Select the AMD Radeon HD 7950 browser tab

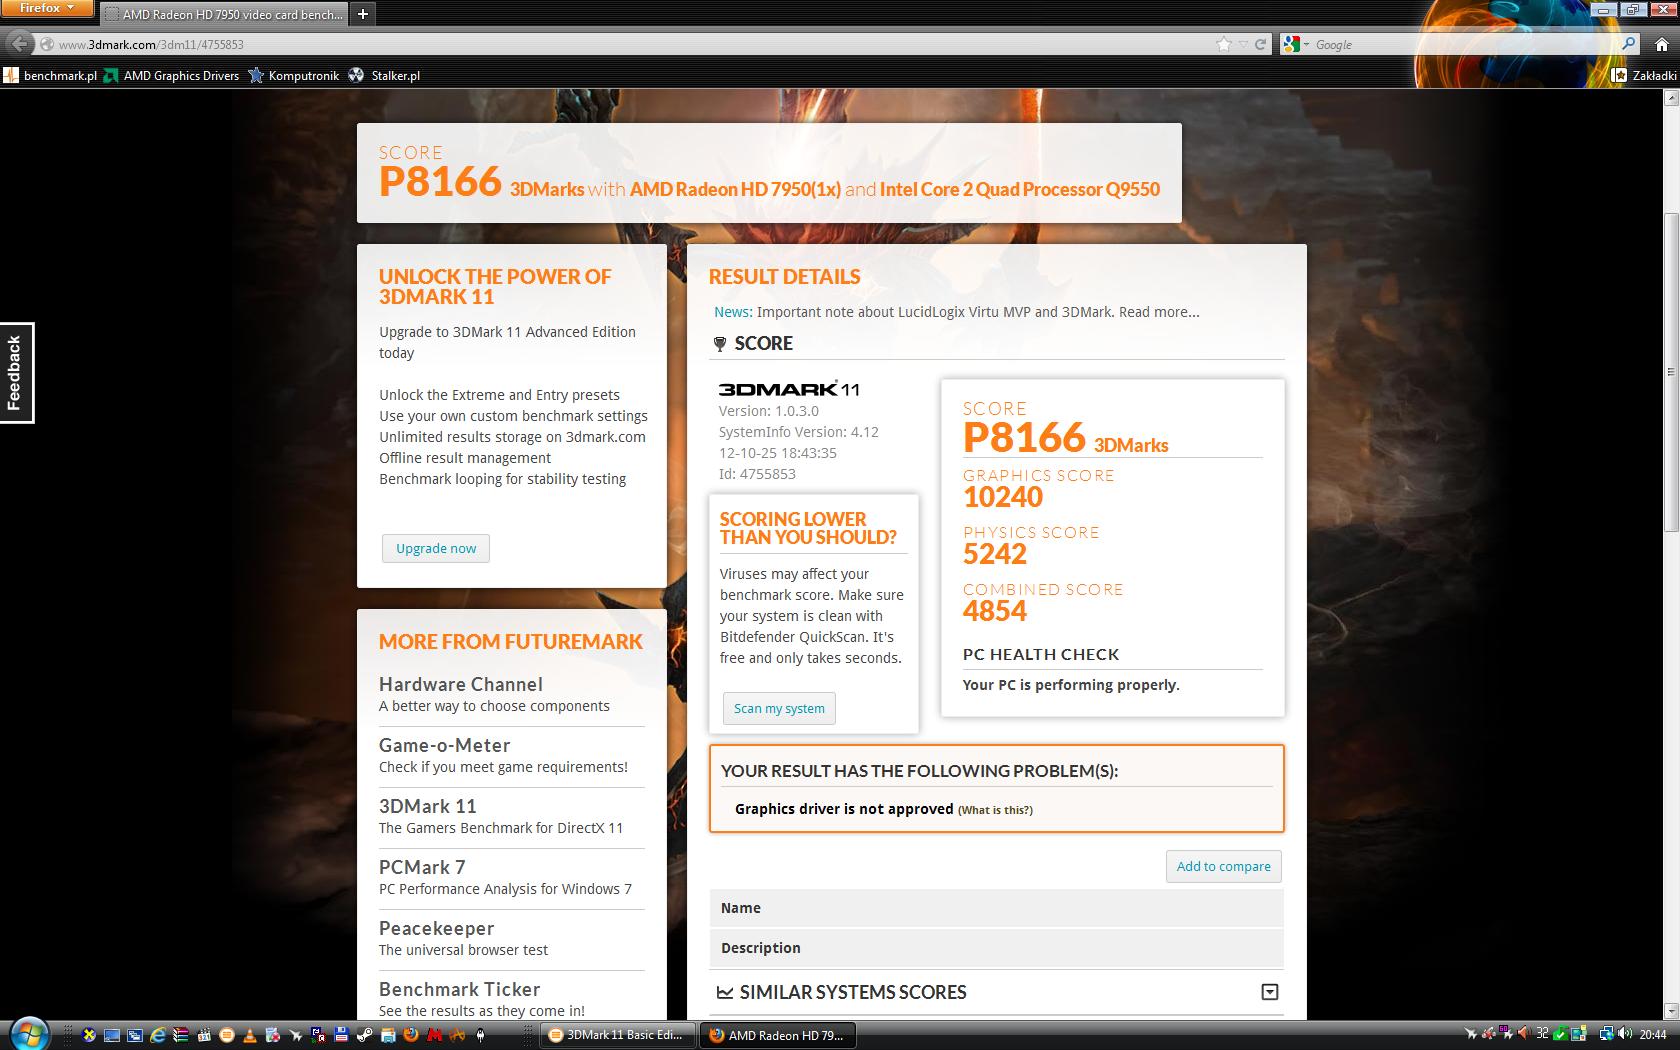tap(225, 14)
